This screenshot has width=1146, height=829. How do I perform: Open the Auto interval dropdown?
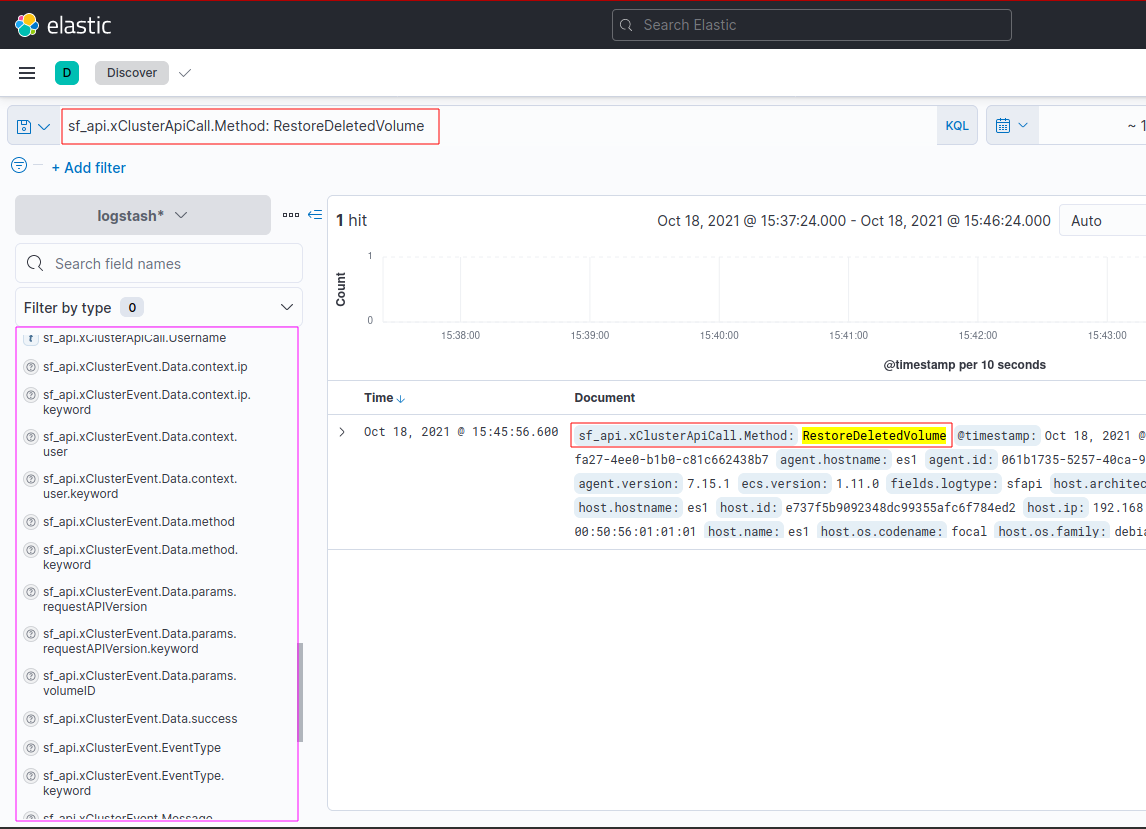(x=1102, y=221)
